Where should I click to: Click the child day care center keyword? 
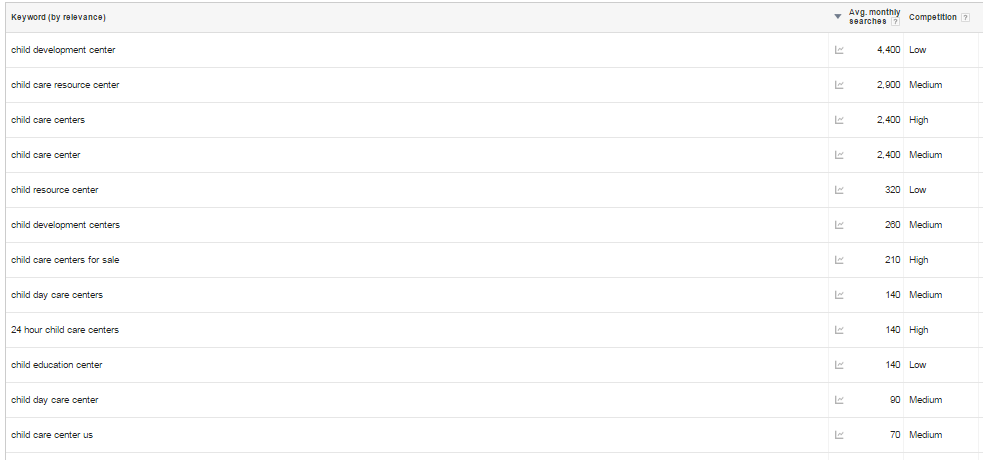(55, 400)
